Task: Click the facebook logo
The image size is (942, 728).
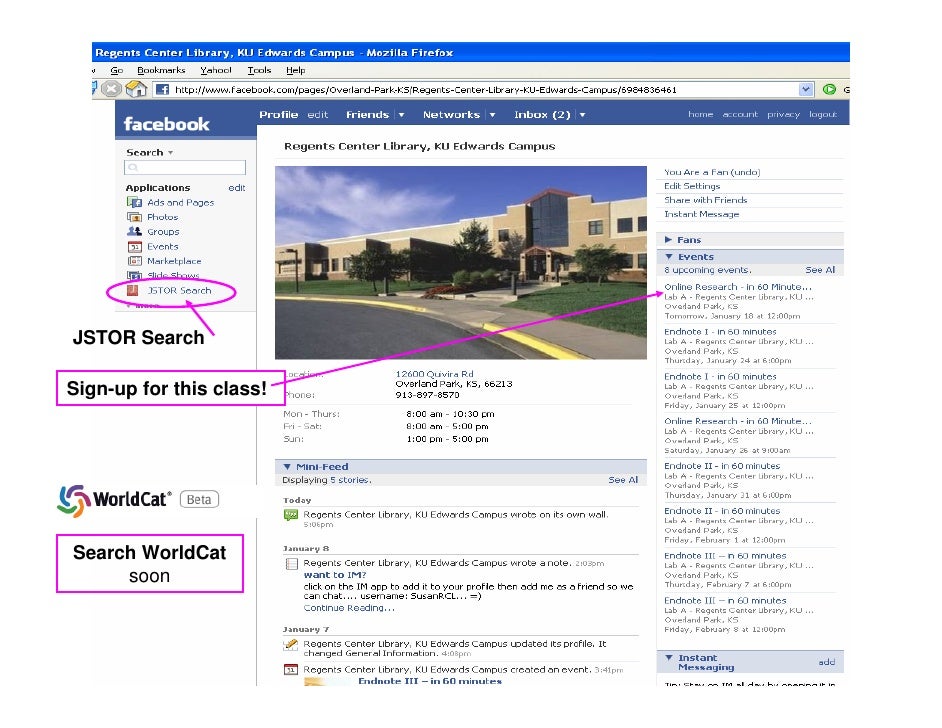Action: pos(166,124)
